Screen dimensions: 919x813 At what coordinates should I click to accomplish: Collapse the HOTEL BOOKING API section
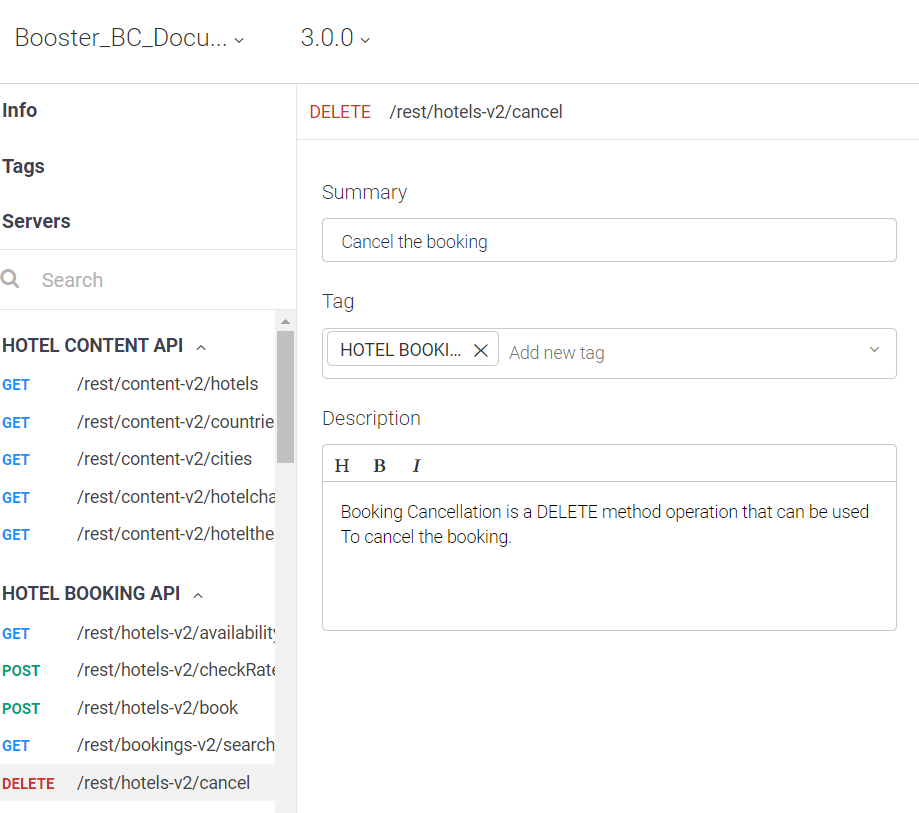pyautogui.click(x=197, y=593)
